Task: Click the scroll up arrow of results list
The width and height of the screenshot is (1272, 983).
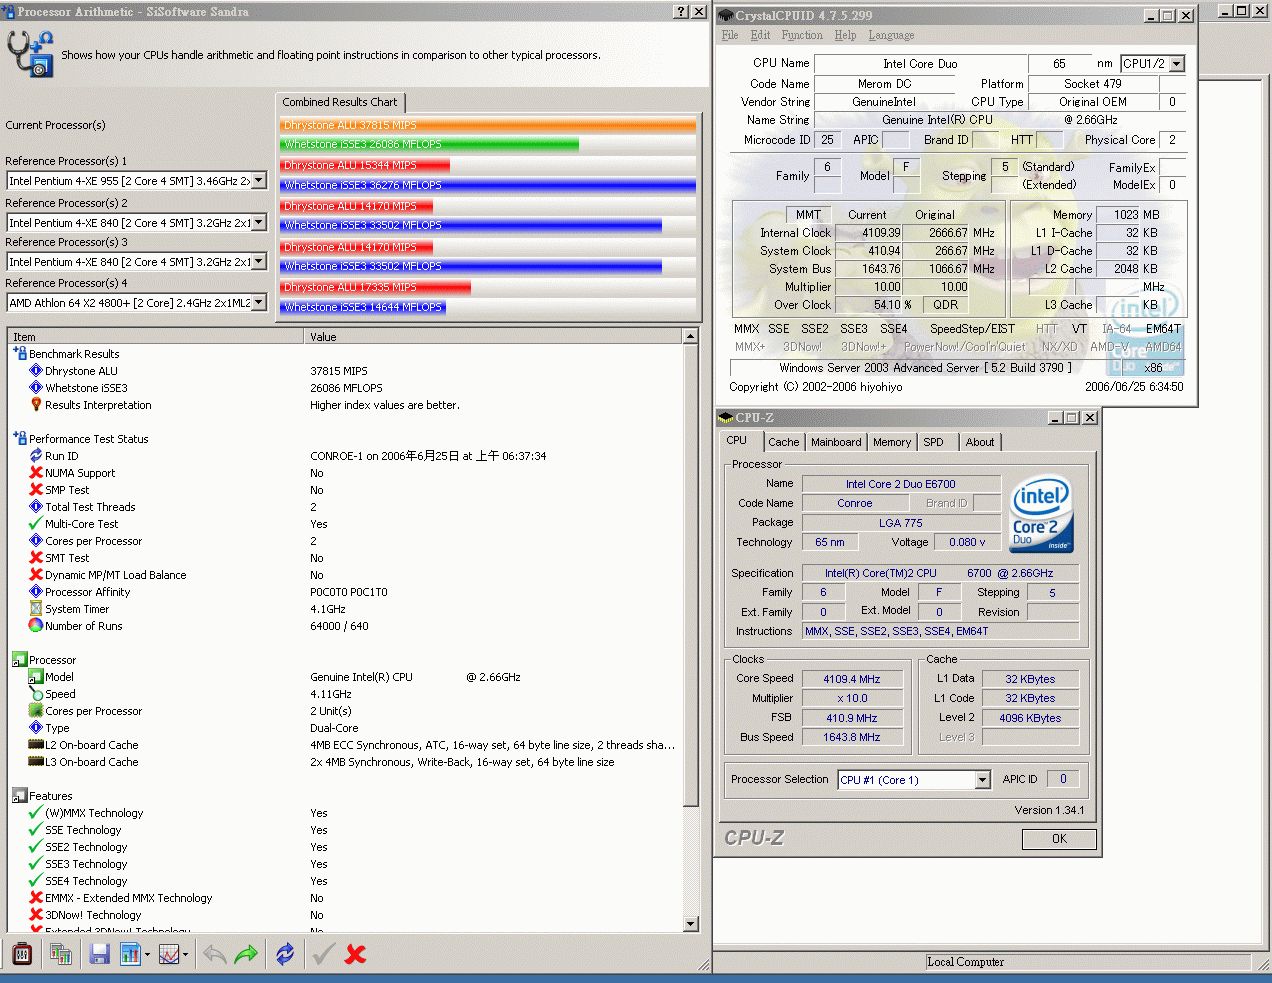Action: pyautogui.click(x=690, y=337)
